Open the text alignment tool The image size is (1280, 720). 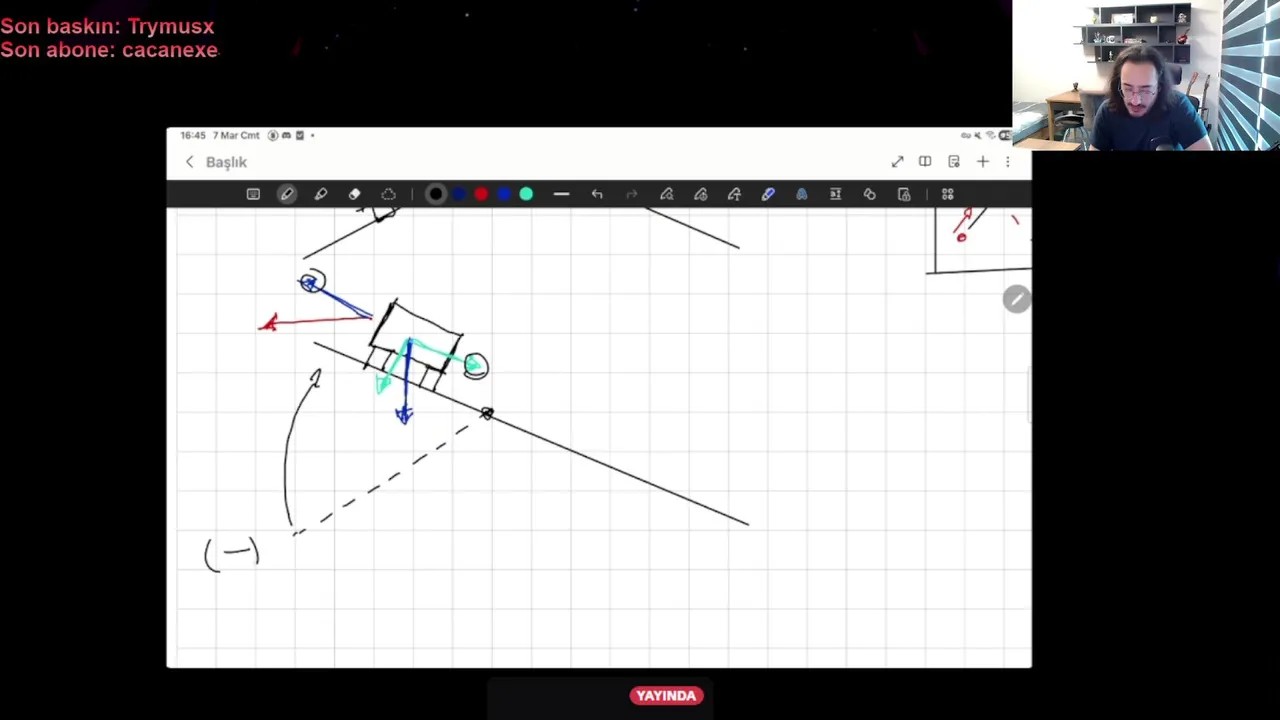[x=836, y=194]
